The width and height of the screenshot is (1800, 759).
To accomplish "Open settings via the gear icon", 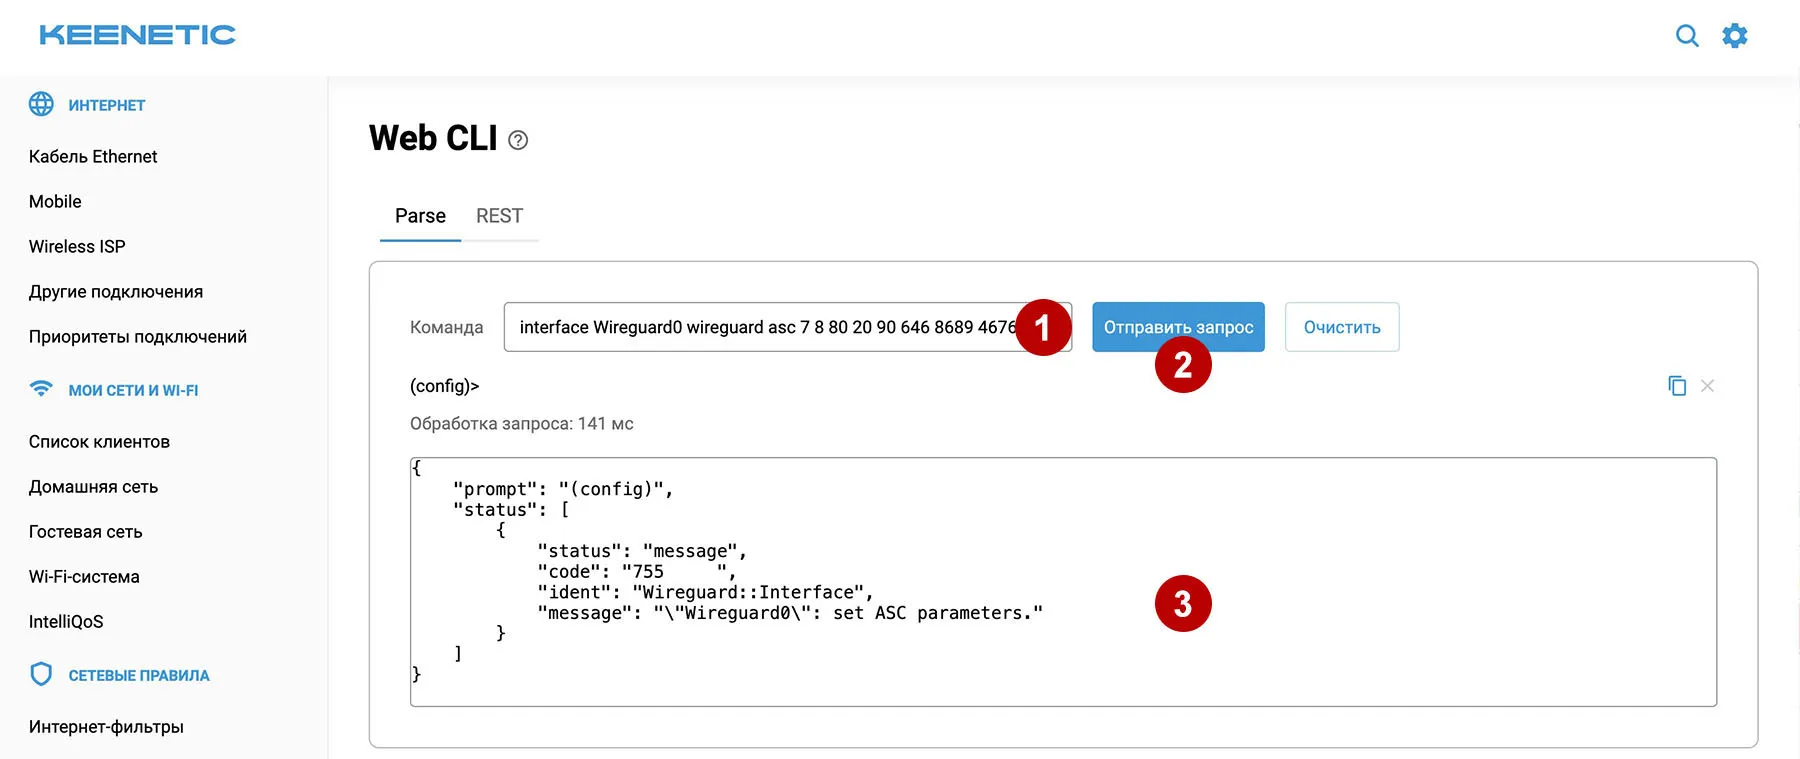I will tap(1735, 36).
